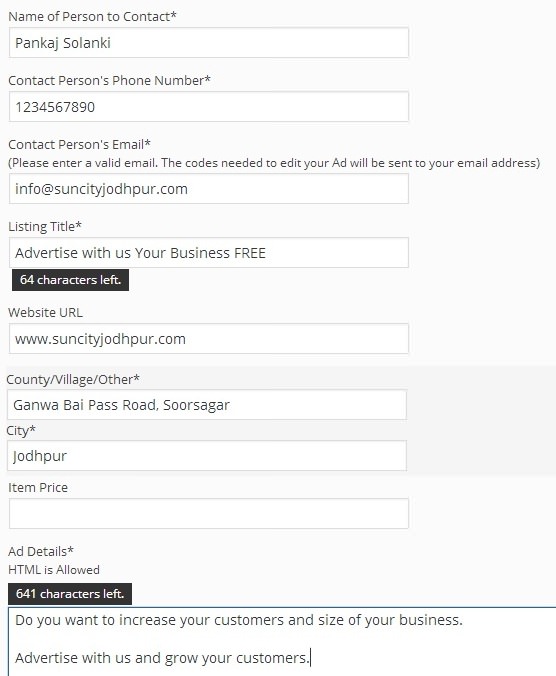Click the Website URL input box
Viewport: 556px width, 676px height.
pos(209,338)
